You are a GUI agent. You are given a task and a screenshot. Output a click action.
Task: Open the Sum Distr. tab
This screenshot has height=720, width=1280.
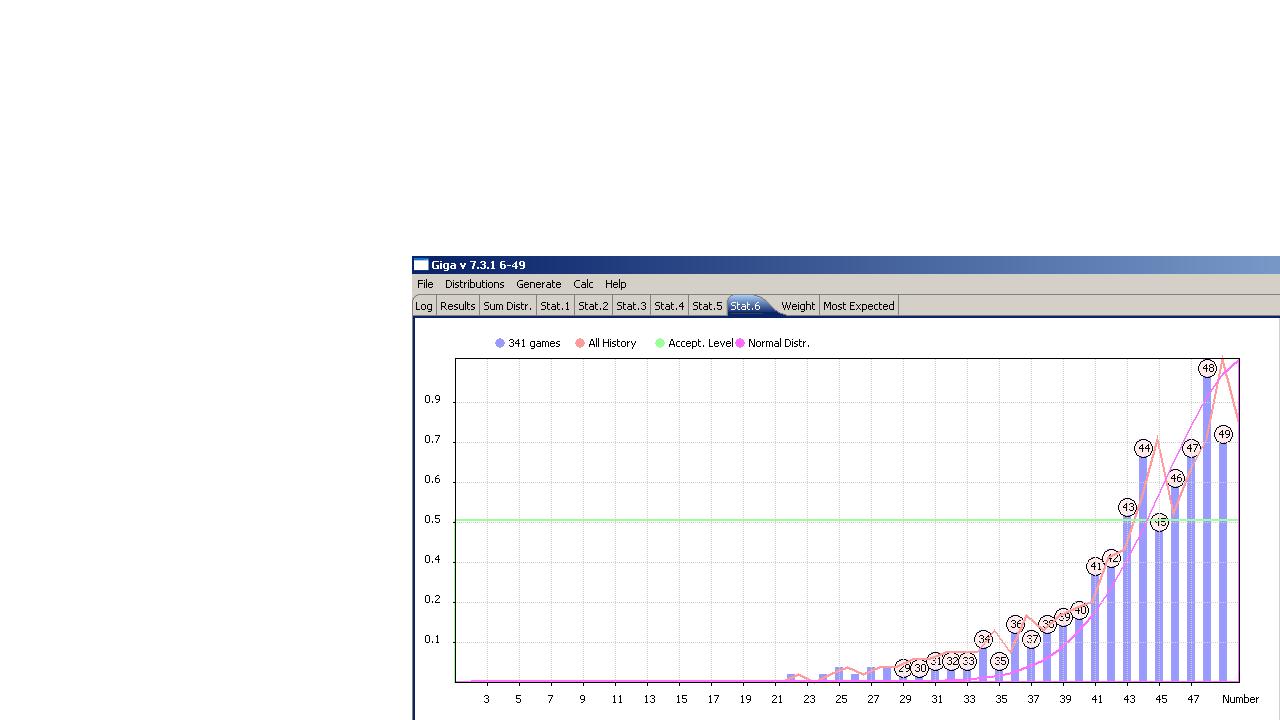click(507, 306)
